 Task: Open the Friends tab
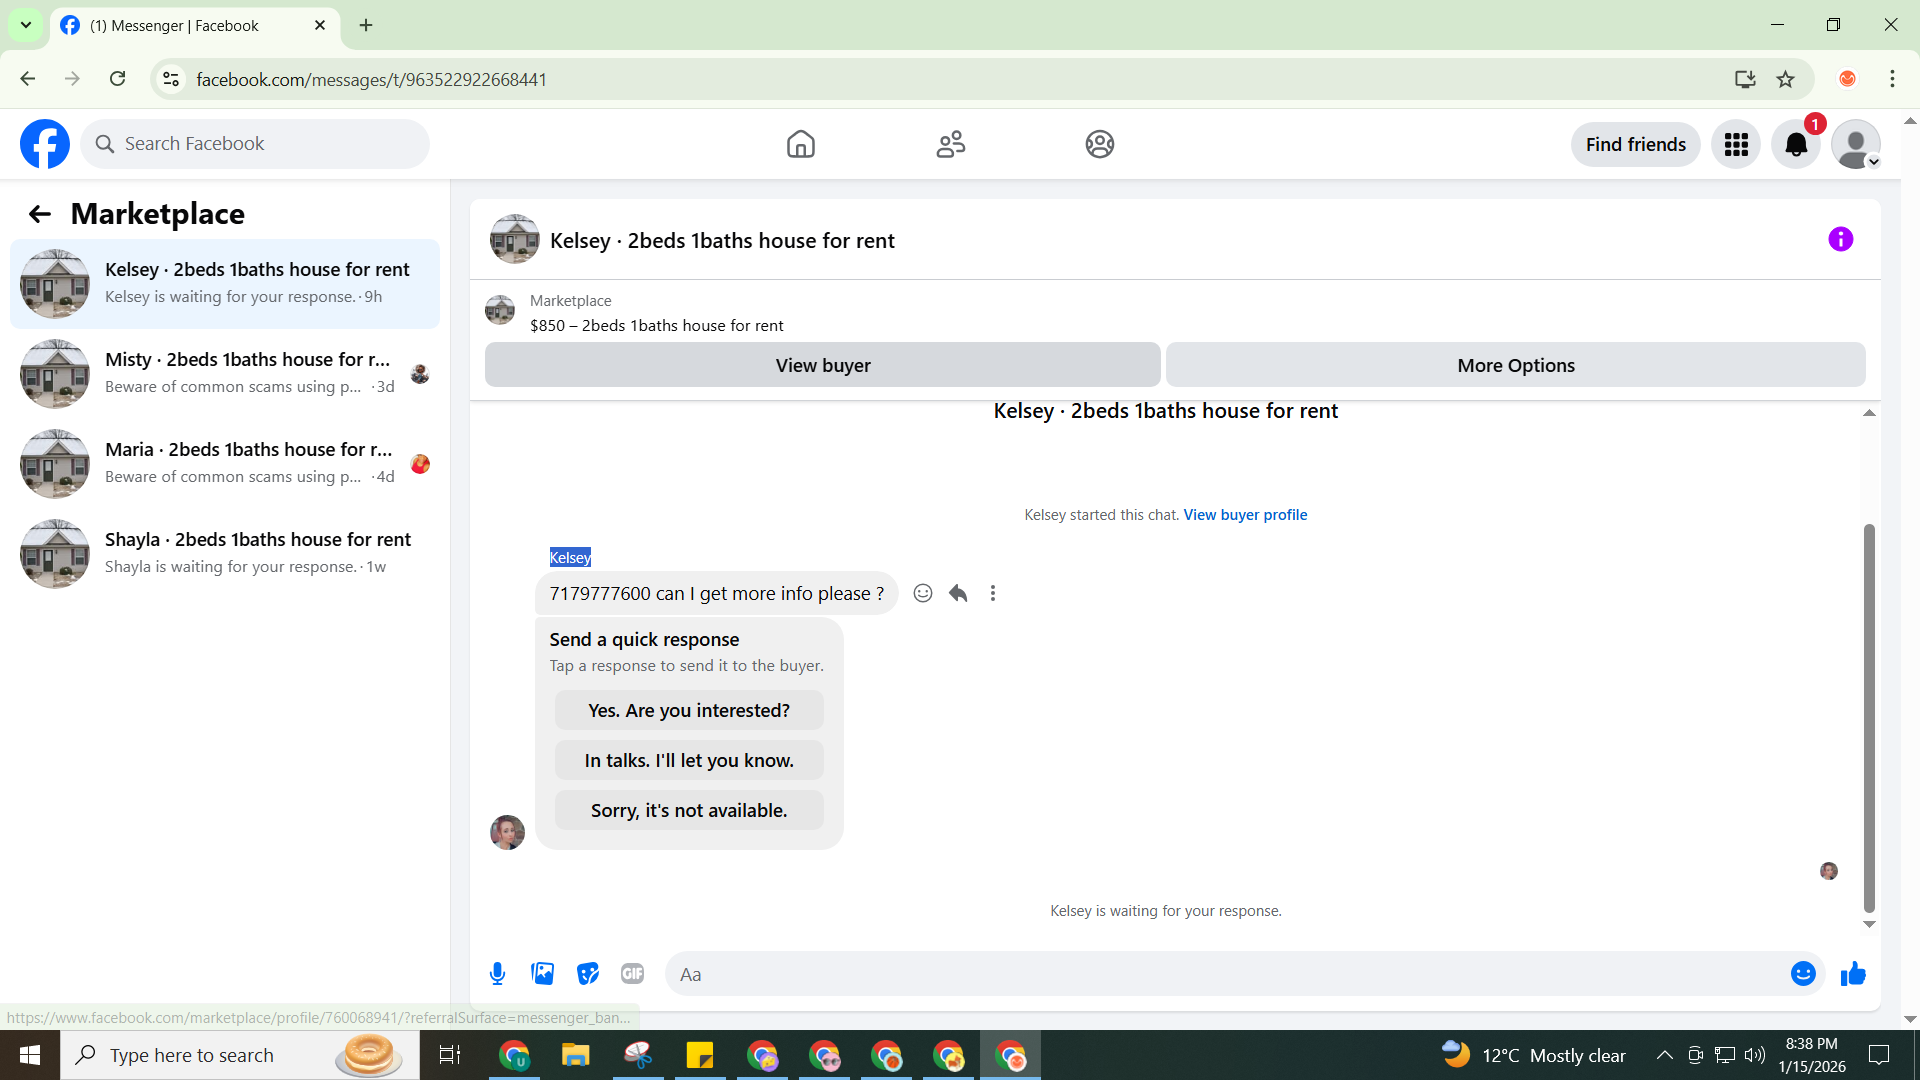(950, 145)
